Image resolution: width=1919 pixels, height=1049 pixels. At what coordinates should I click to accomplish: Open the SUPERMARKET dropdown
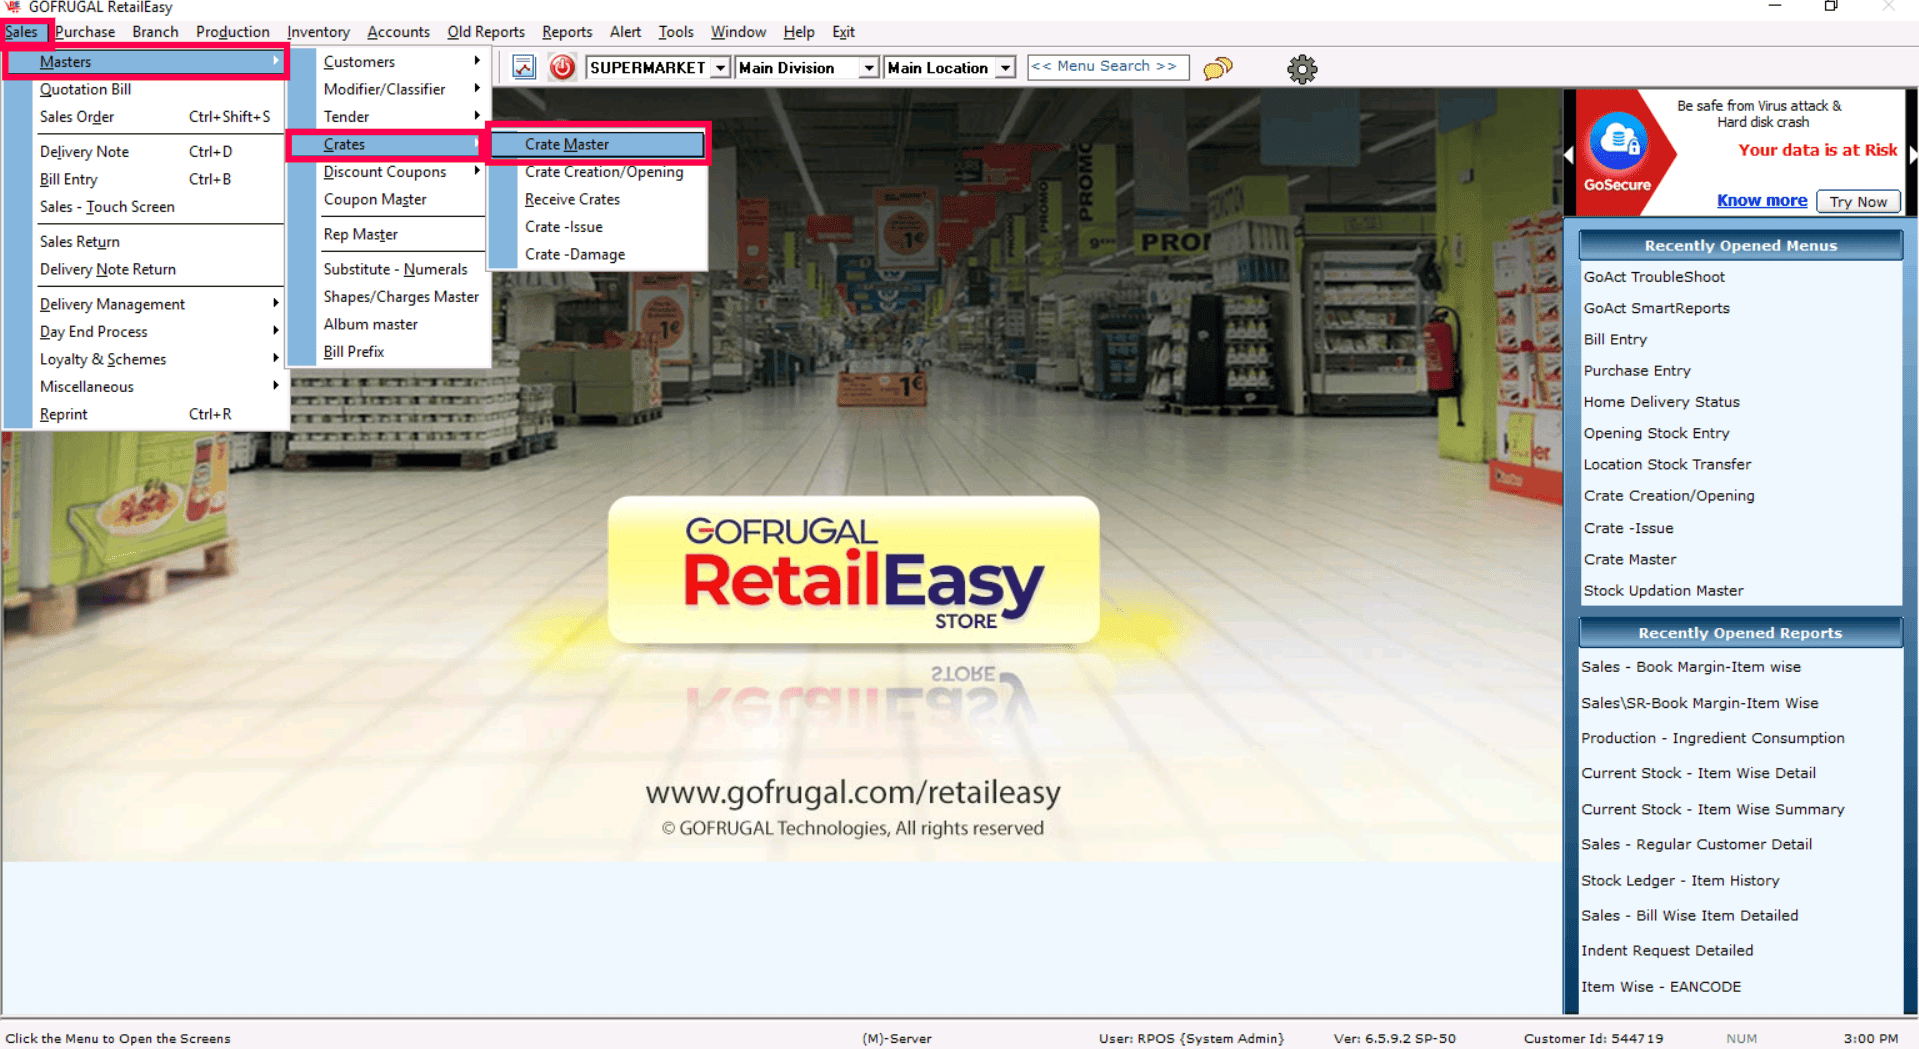pos(720,68)
